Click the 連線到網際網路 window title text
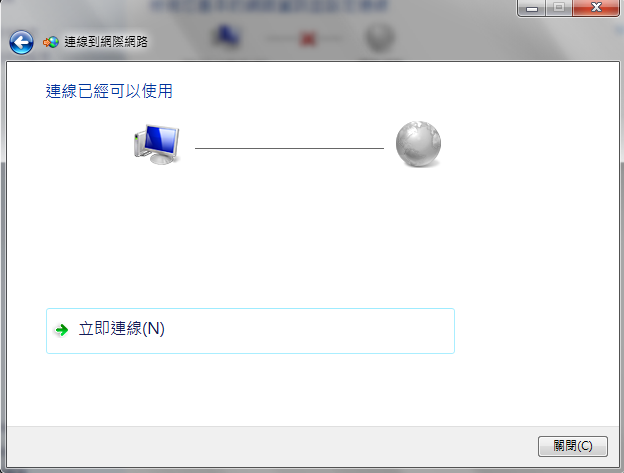This screenshot has height=473, width=624. (106, 42)
